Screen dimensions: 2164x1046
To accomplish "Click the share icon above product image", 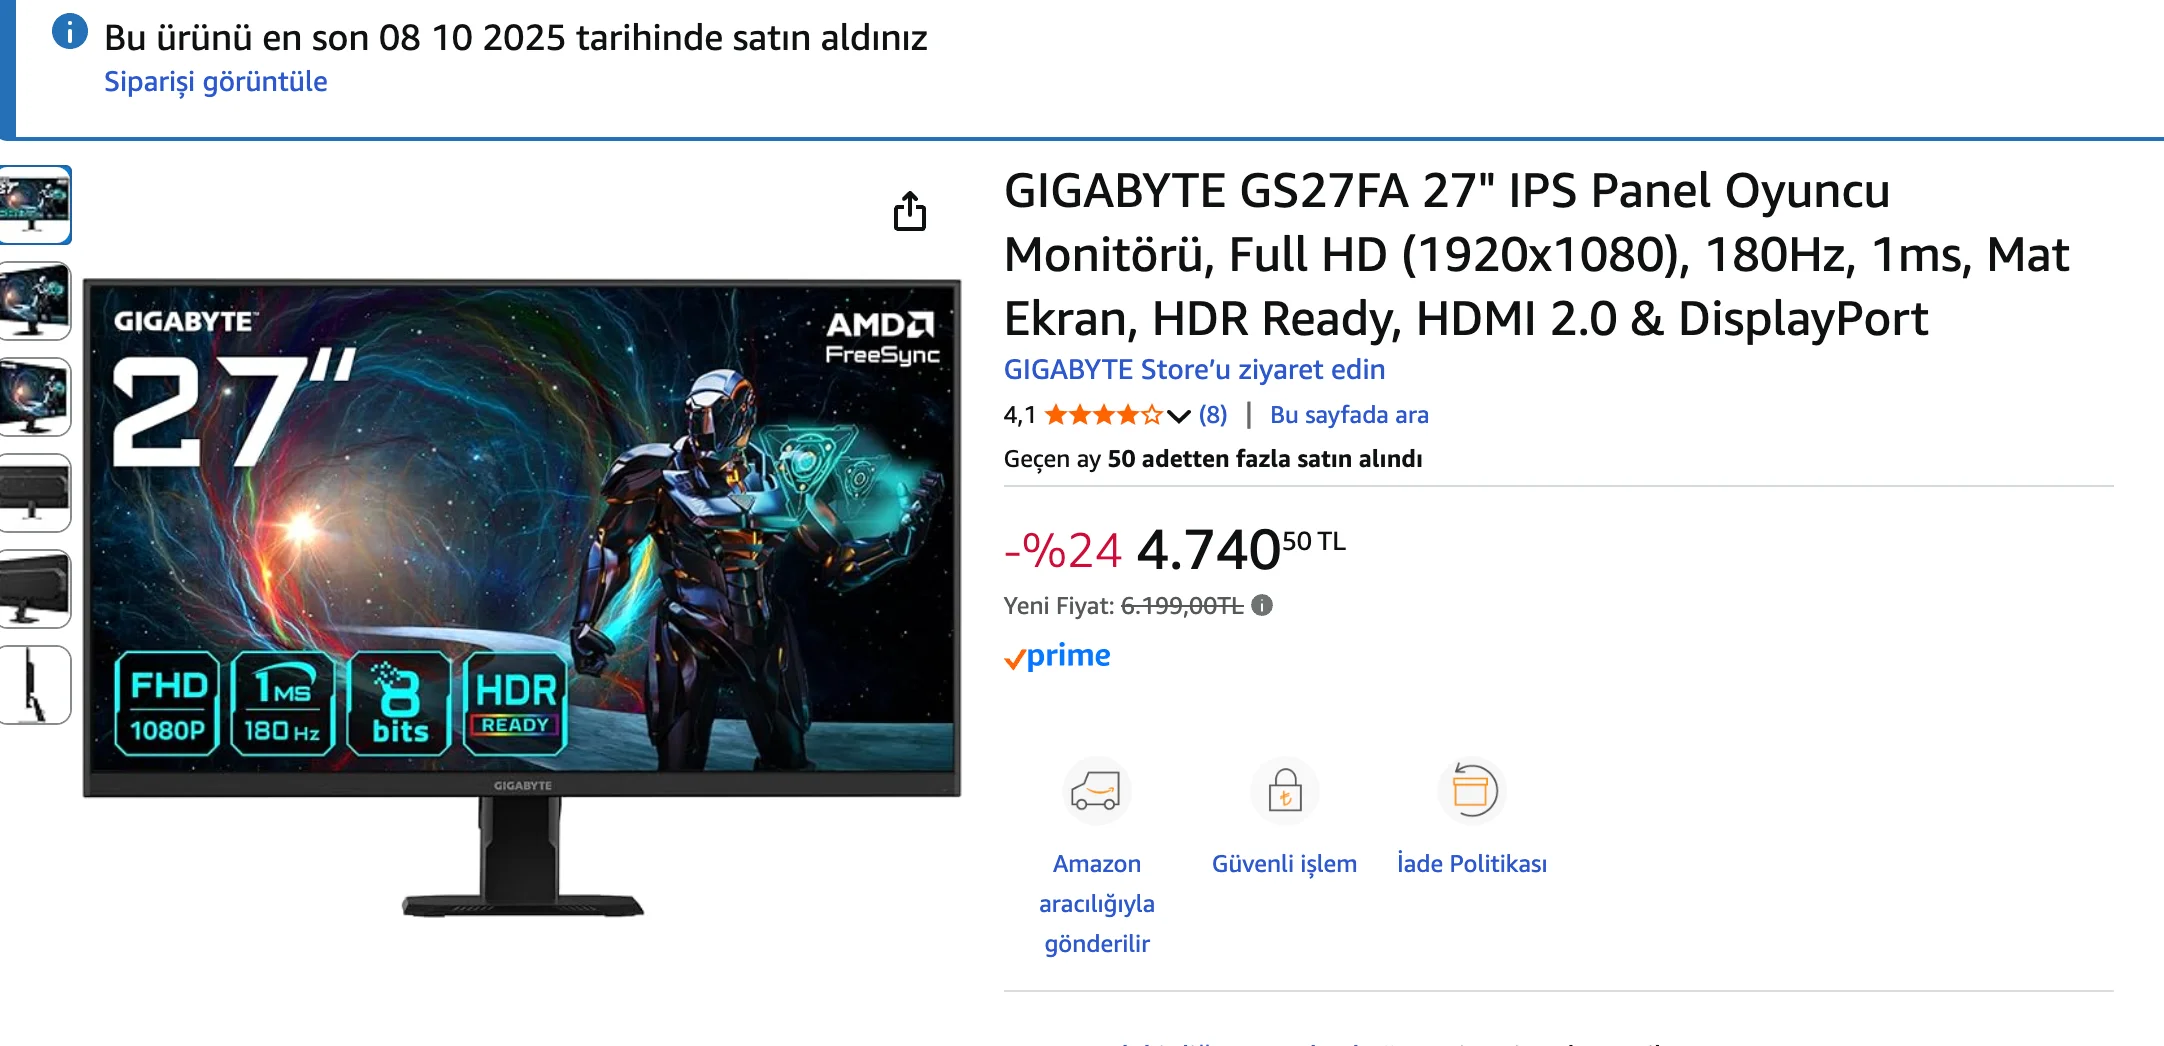I will click(x=909, y=211).
